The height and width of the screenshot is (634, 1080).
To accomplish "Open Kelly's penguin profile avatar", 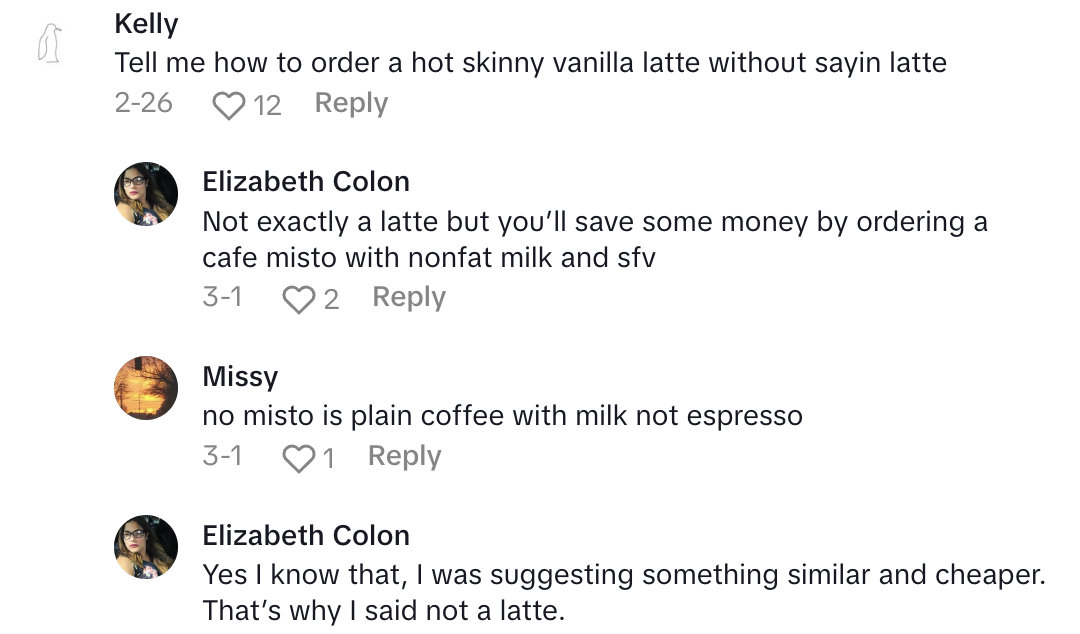I will [50, 46].
